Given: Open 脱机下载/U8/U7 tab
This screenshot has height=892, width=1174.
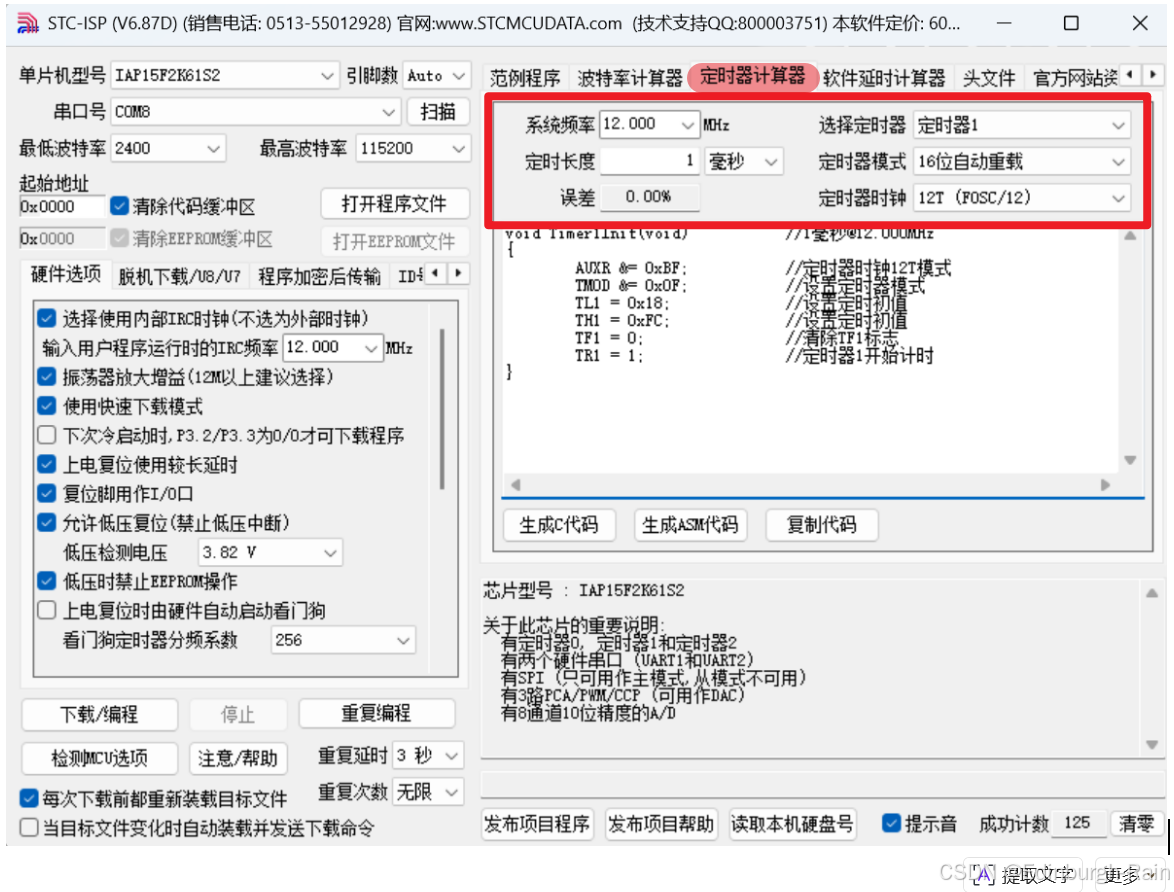Looking at the screenshot, I should pyautogui.click(x=180, y=276).
